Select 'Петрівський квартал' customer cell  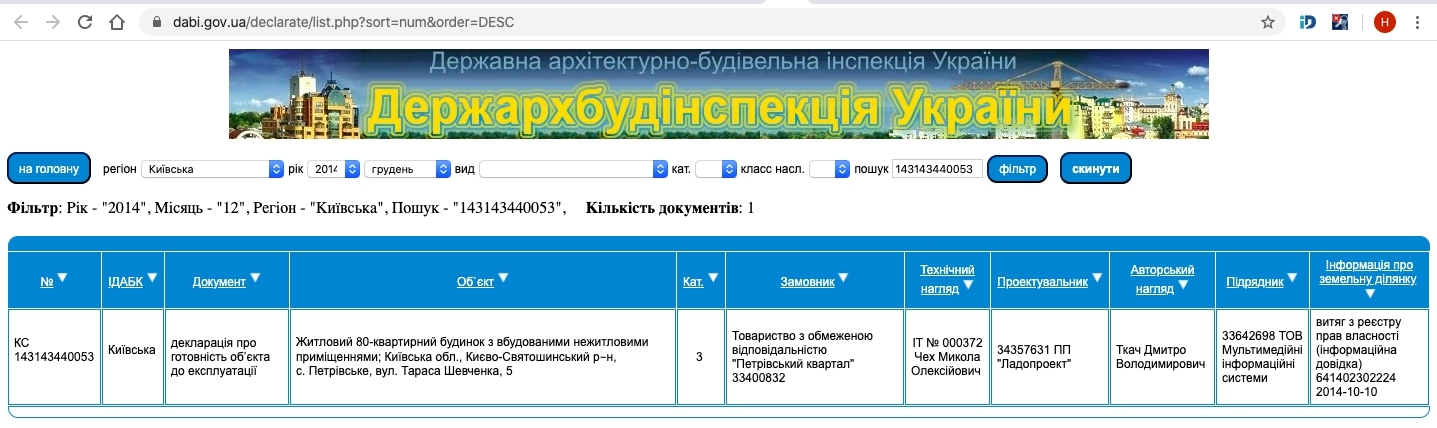(x=814, y=357)
